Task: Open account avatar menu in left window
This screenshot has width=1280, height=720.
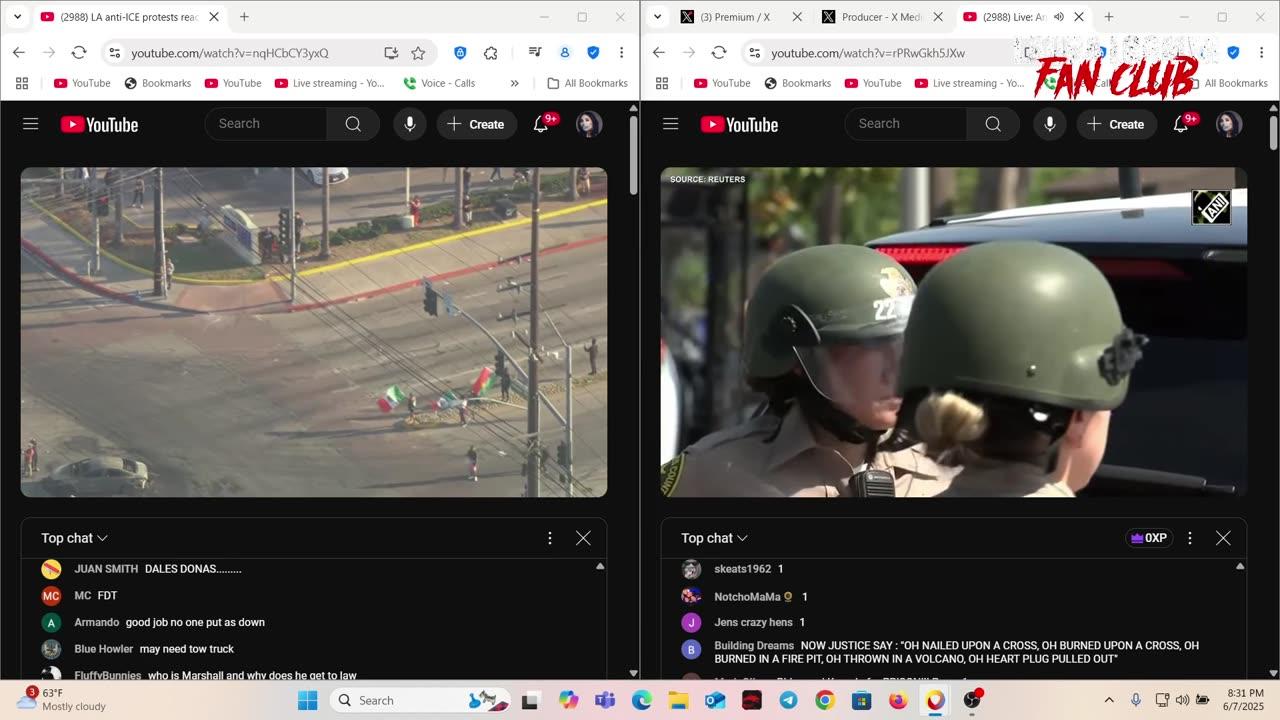Action: coord(589,124)
